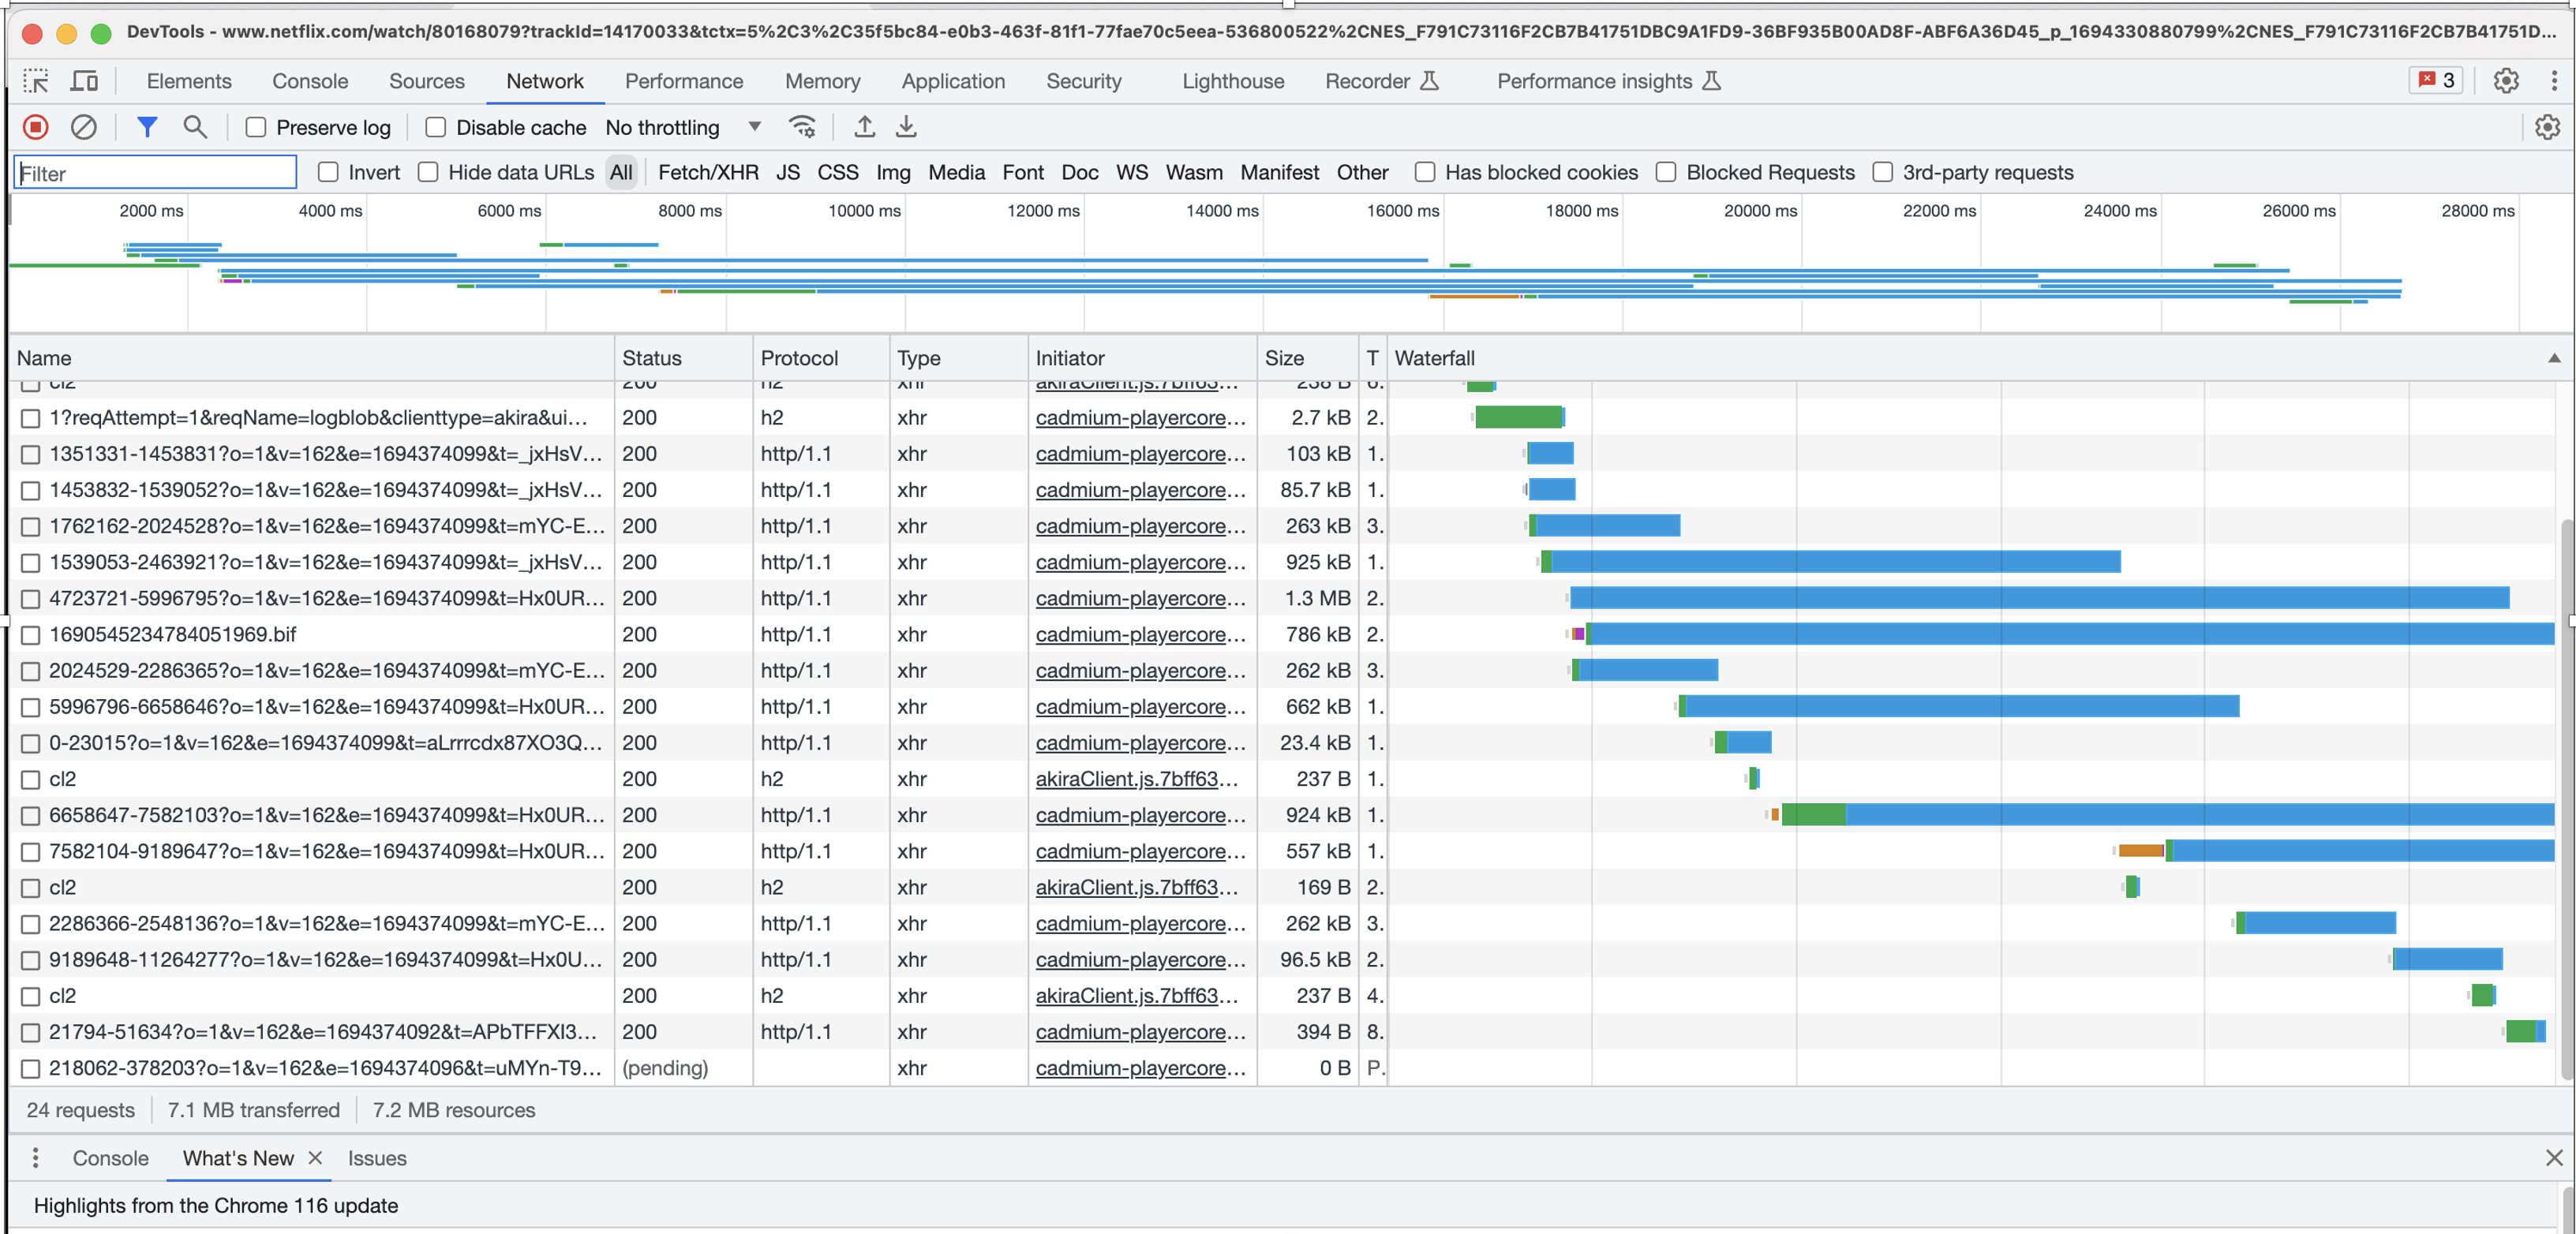Click the export HAR download icon
Viewport: 2576px width, 1234px height.
coord(906,127)
